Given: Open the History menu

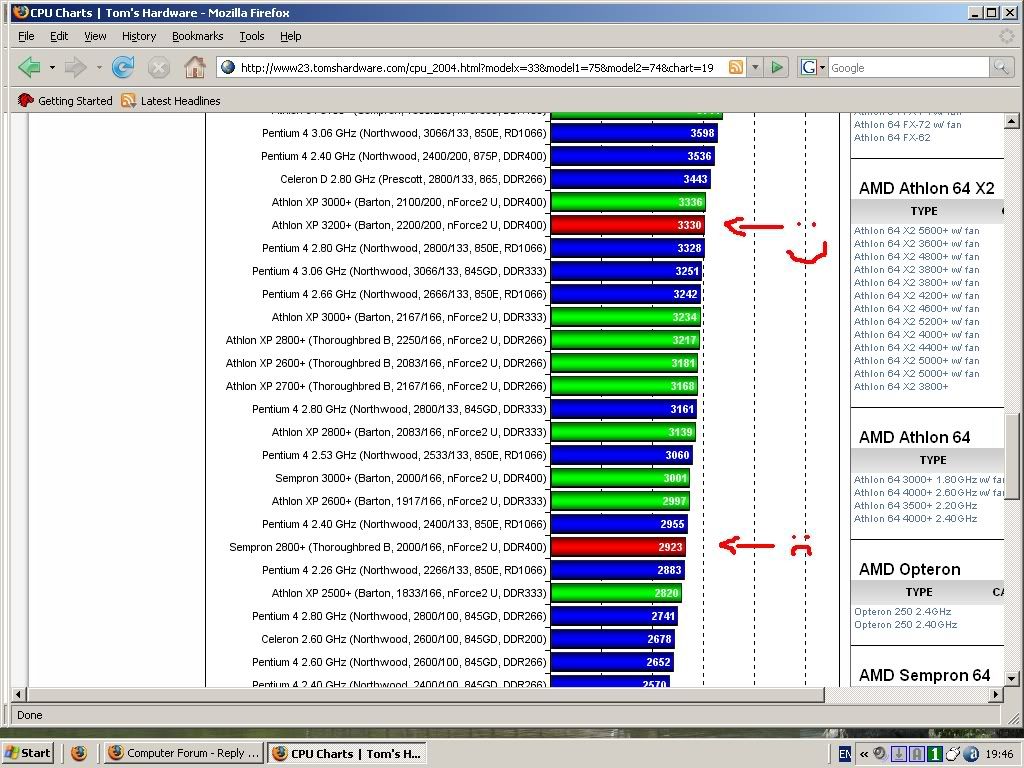Looking at the screenshot, I should 139,36.
